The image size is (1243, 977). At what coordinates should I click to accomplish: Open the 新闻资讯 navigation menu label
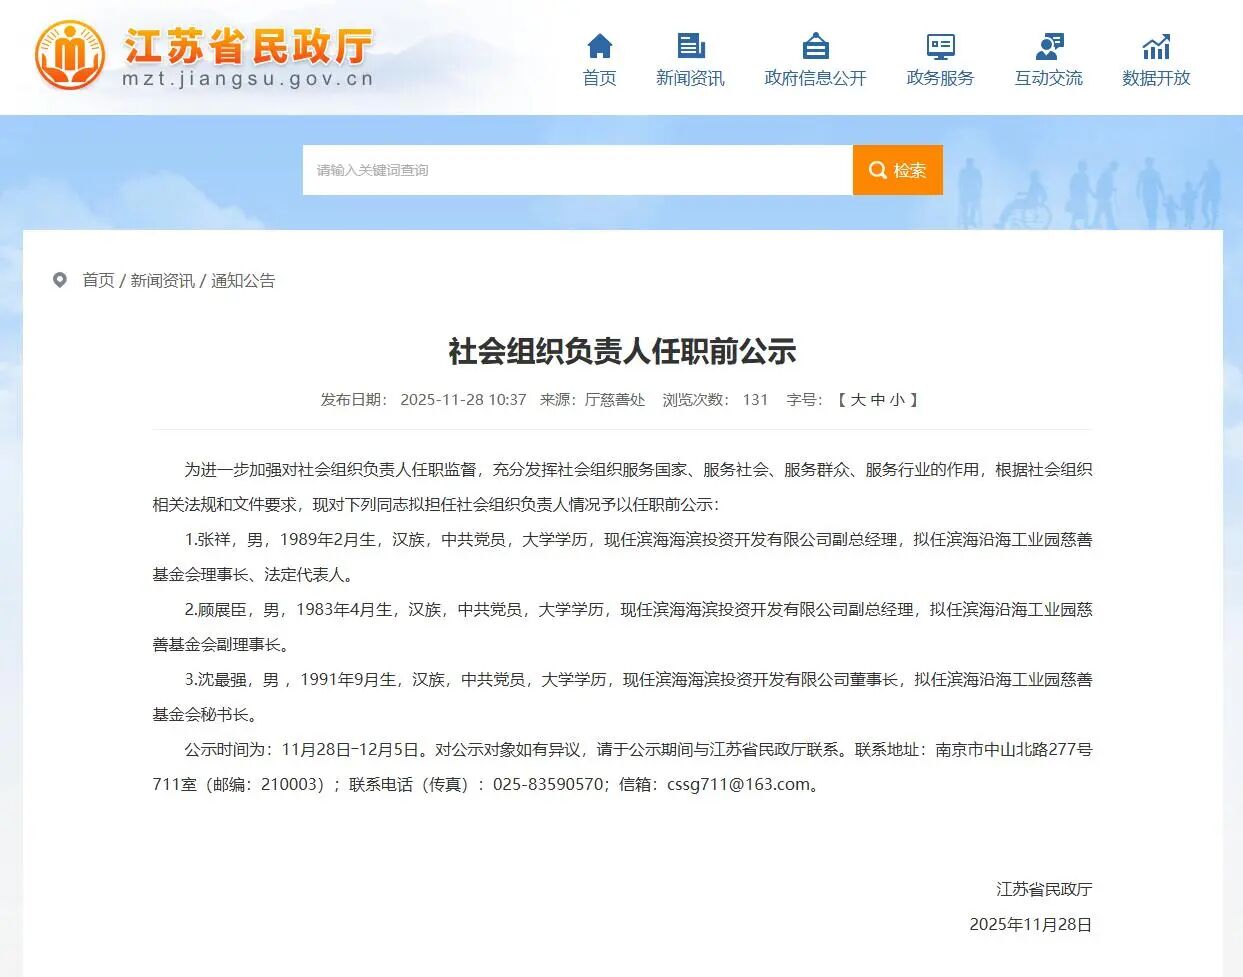(690, 78)
